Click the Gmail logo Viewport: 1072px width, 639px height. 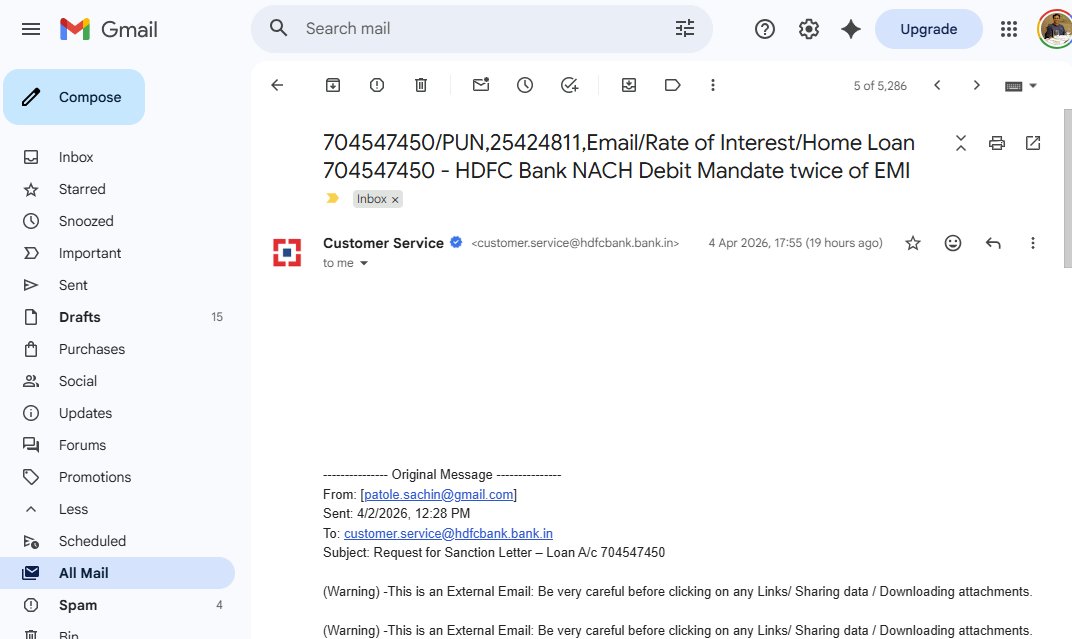click(x=109, y=29)
